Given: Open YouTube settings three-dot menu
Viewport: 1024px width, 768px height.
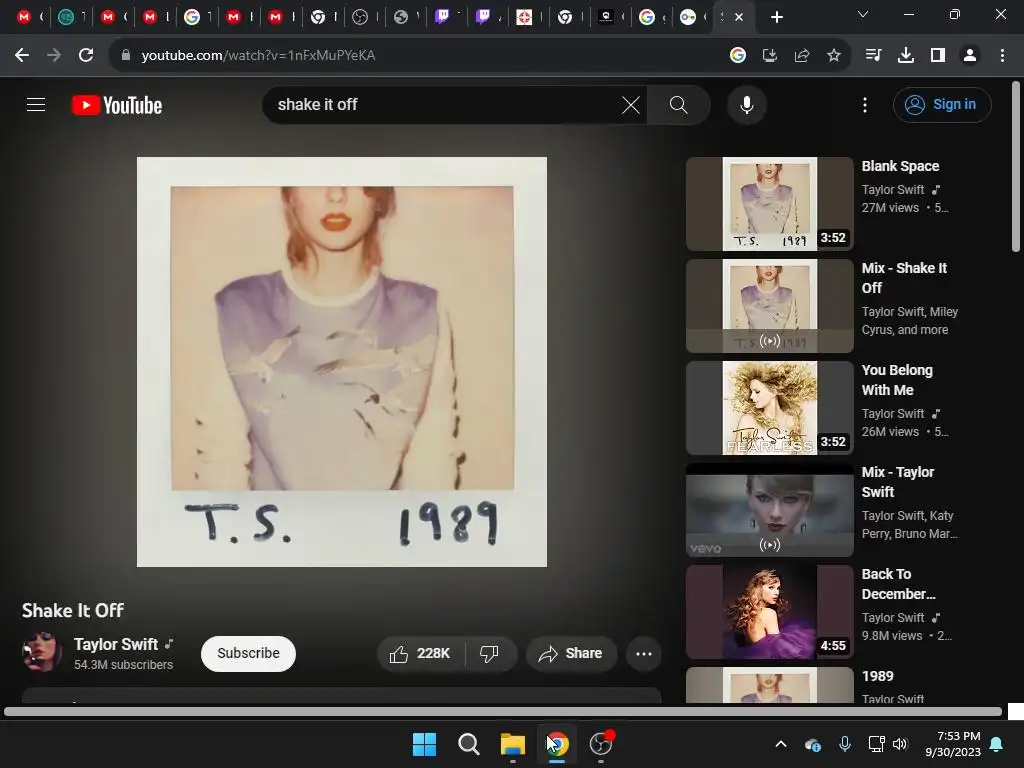Looking at the screenshot, I should [x=865, y=104].
